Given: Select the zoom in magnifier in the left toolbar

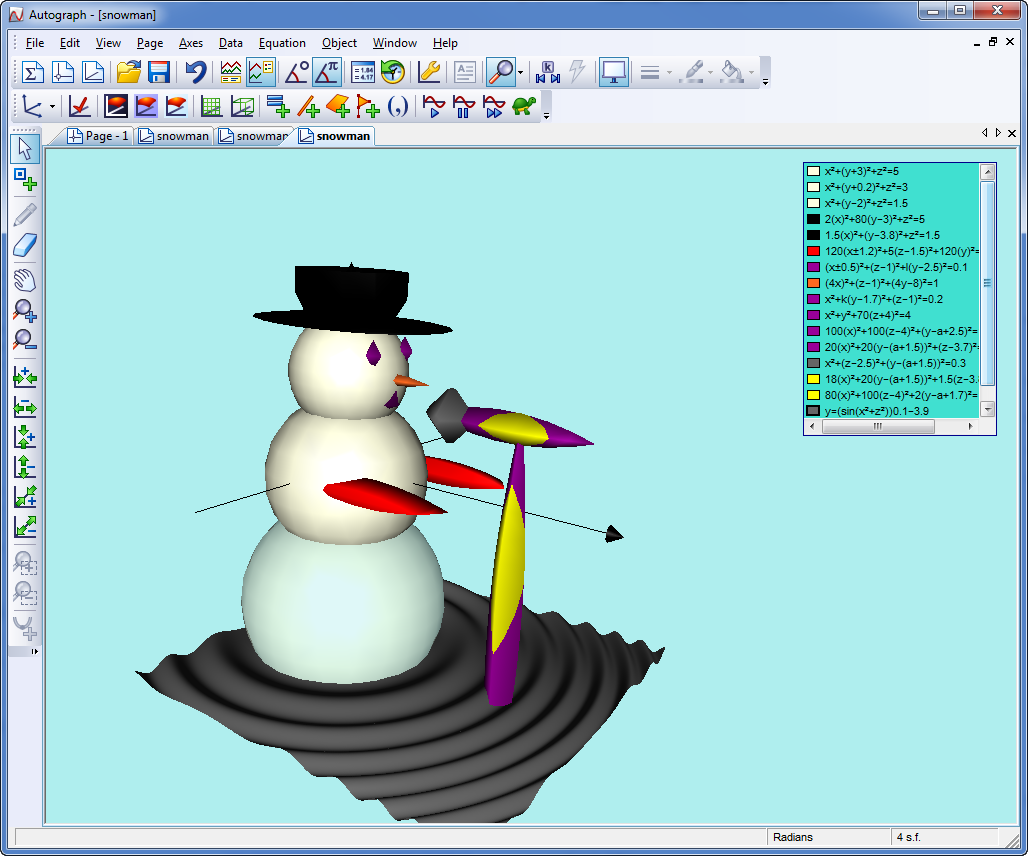Looking at the screenshot, I should pos(25,310).
